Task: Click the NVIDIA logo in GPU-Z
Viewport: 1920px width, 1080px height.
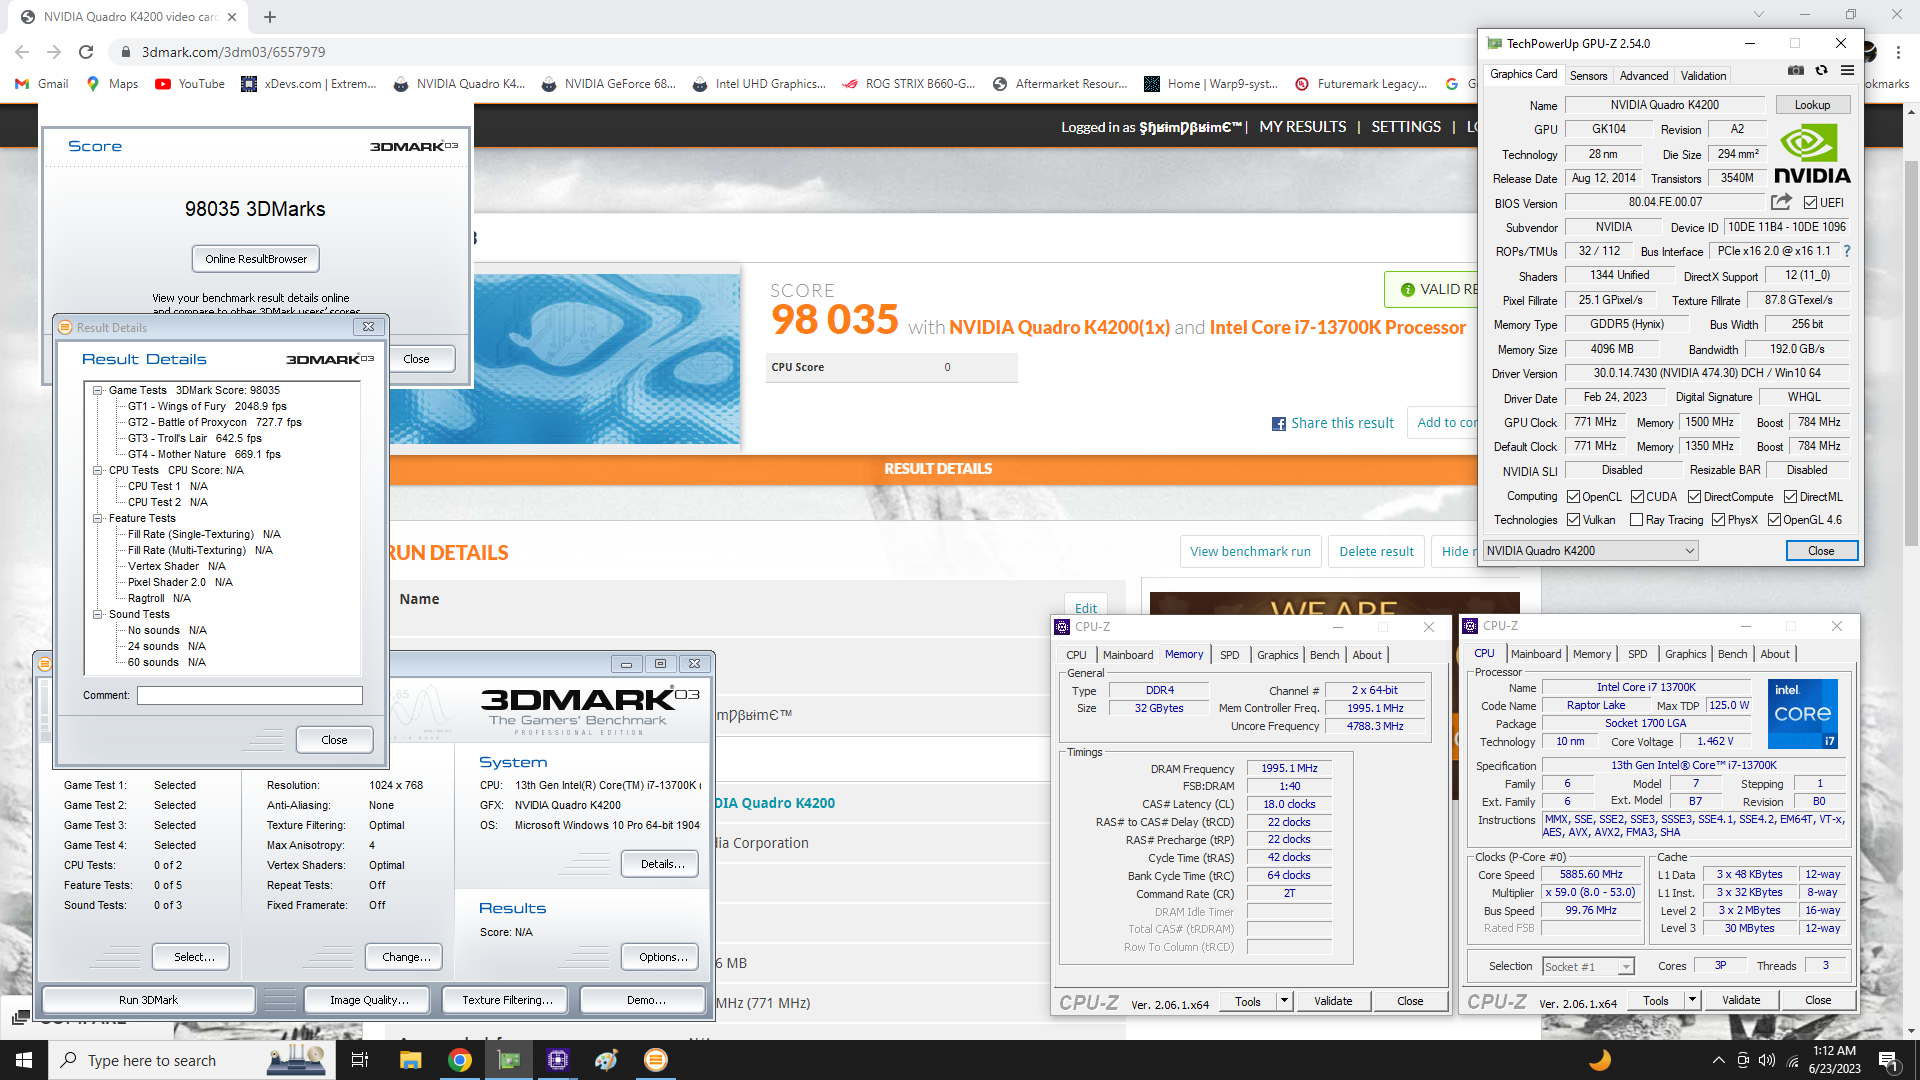Action: point(1812,155)
